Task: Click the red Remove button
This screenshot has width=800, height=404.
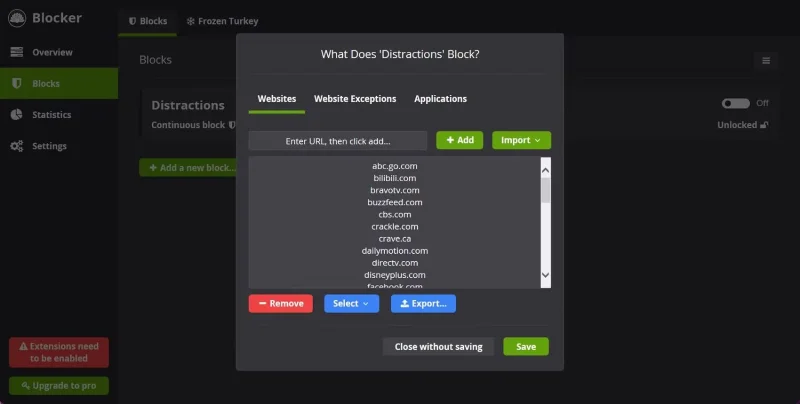Action: (x=281, y=303)
